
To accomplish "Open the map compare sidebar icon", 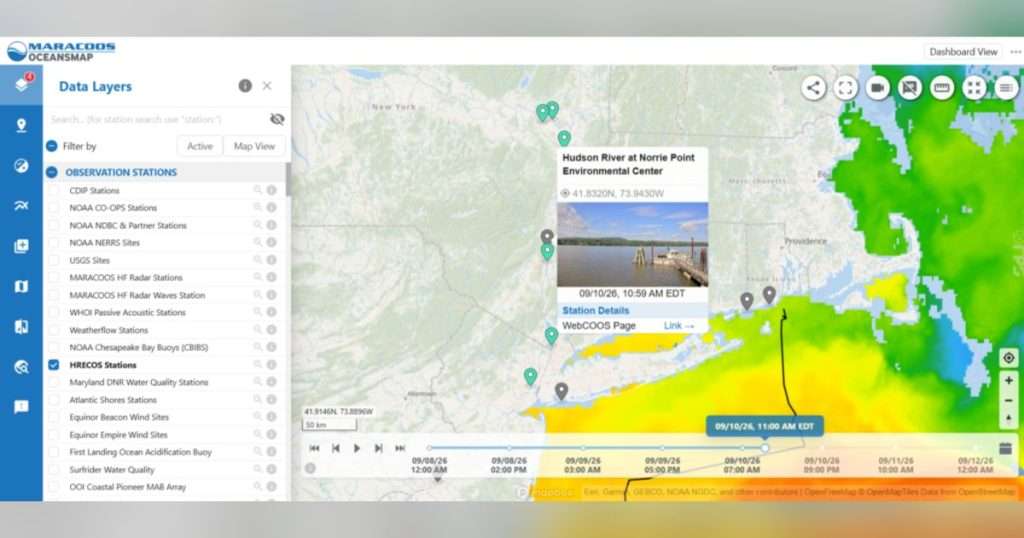I will (x=21, y=326).
